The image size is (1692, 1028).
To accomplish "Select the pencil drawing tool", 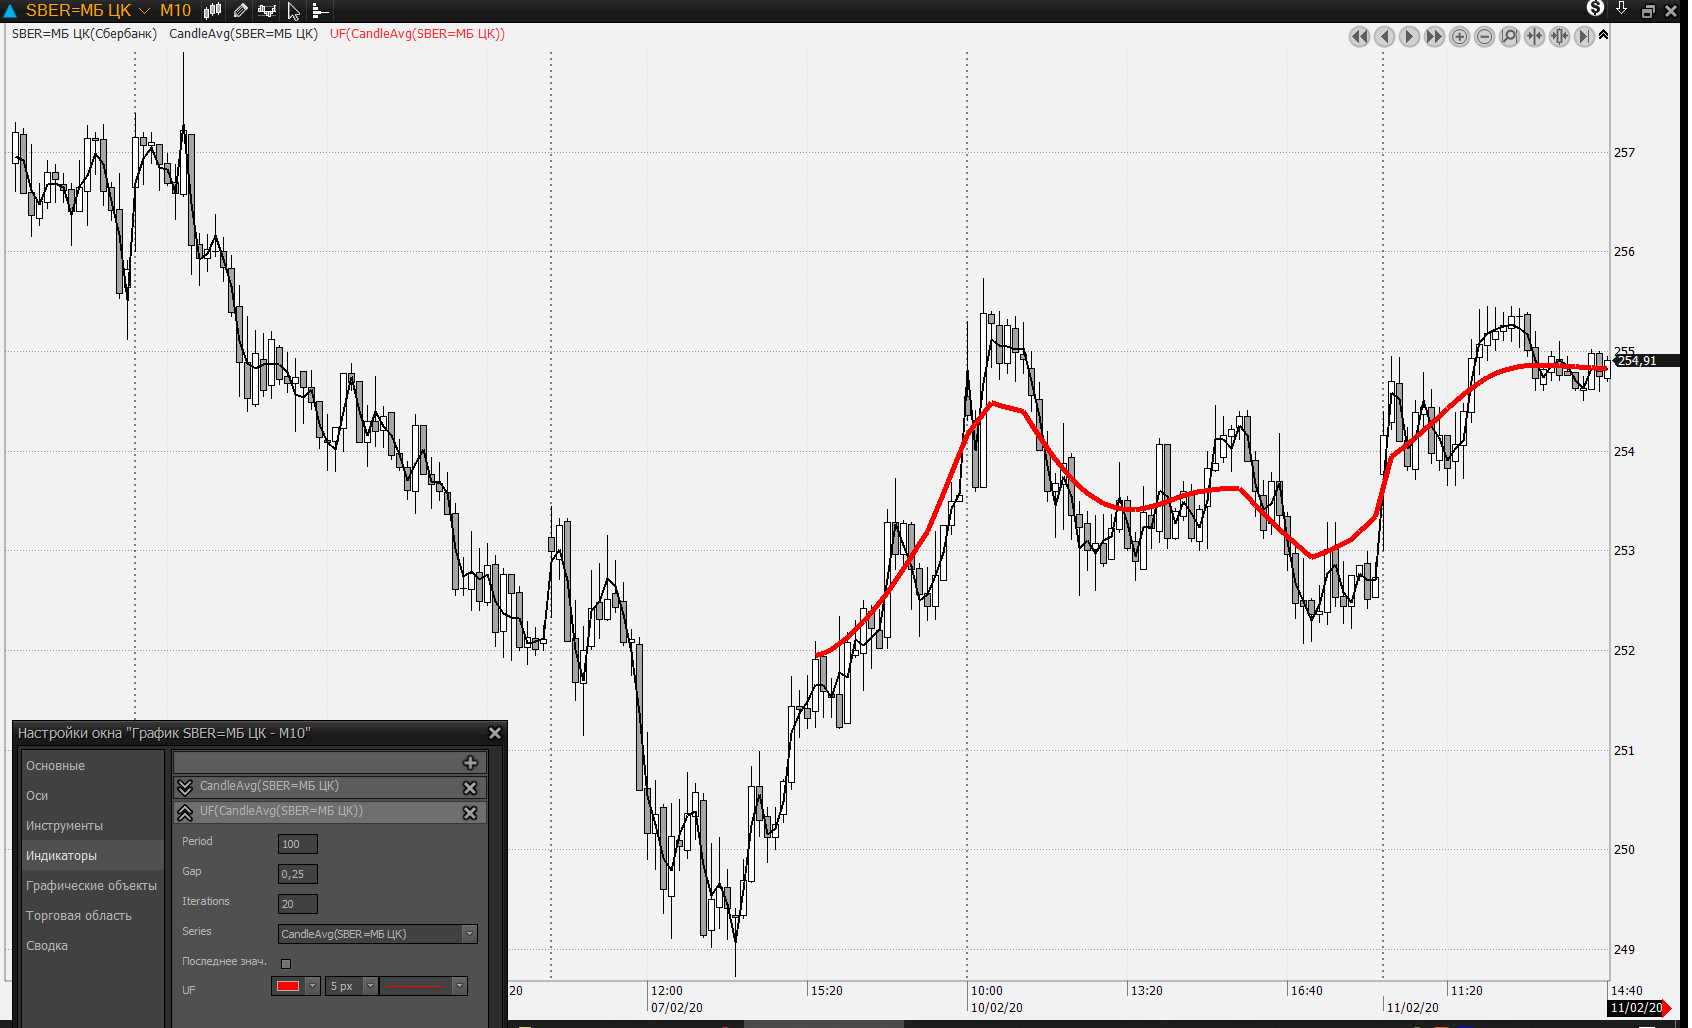I will pos(241,10).
